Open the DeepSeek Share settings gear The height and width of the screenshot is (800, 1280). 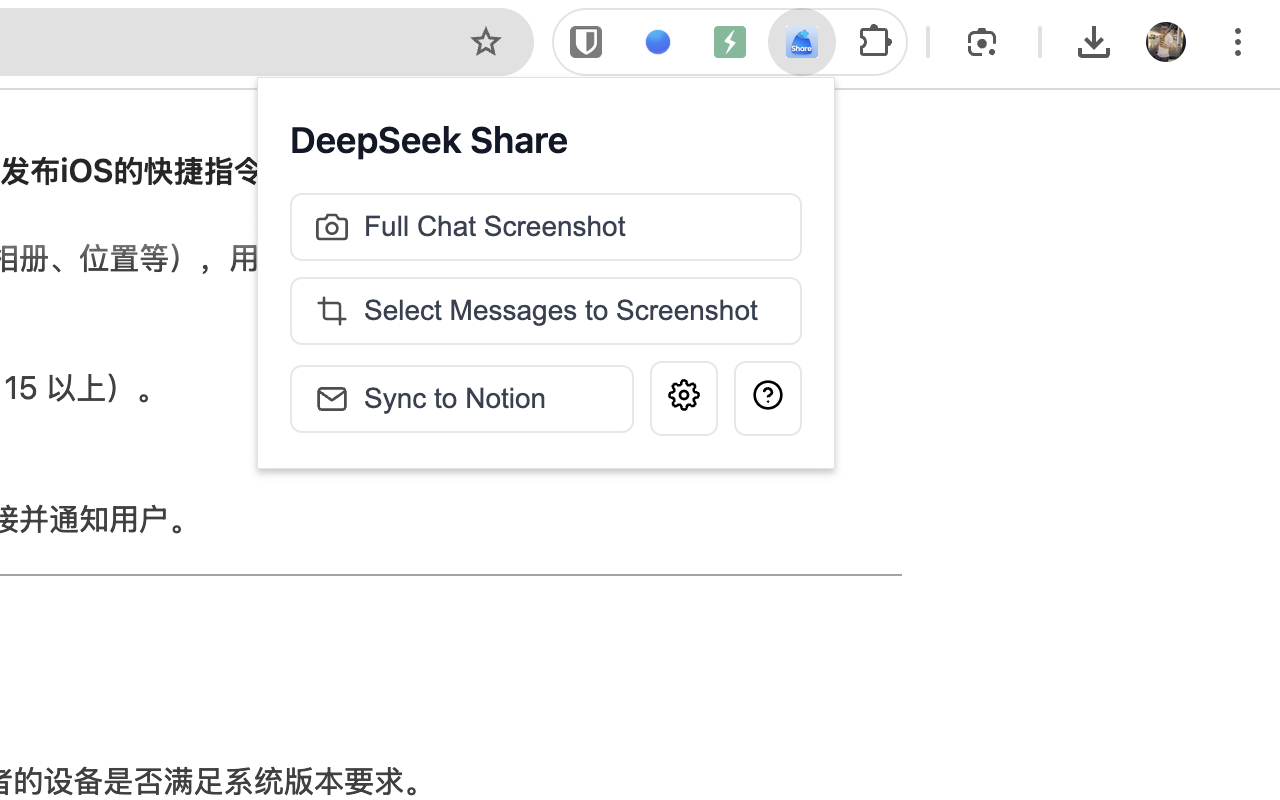683,398
